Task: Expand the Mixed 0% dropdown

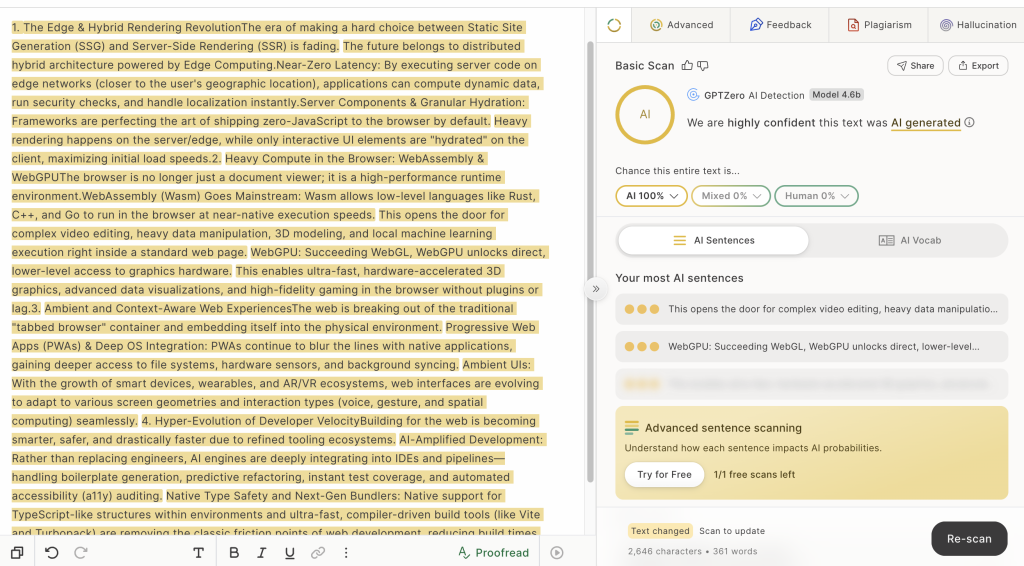Action: tap(731, 196)
